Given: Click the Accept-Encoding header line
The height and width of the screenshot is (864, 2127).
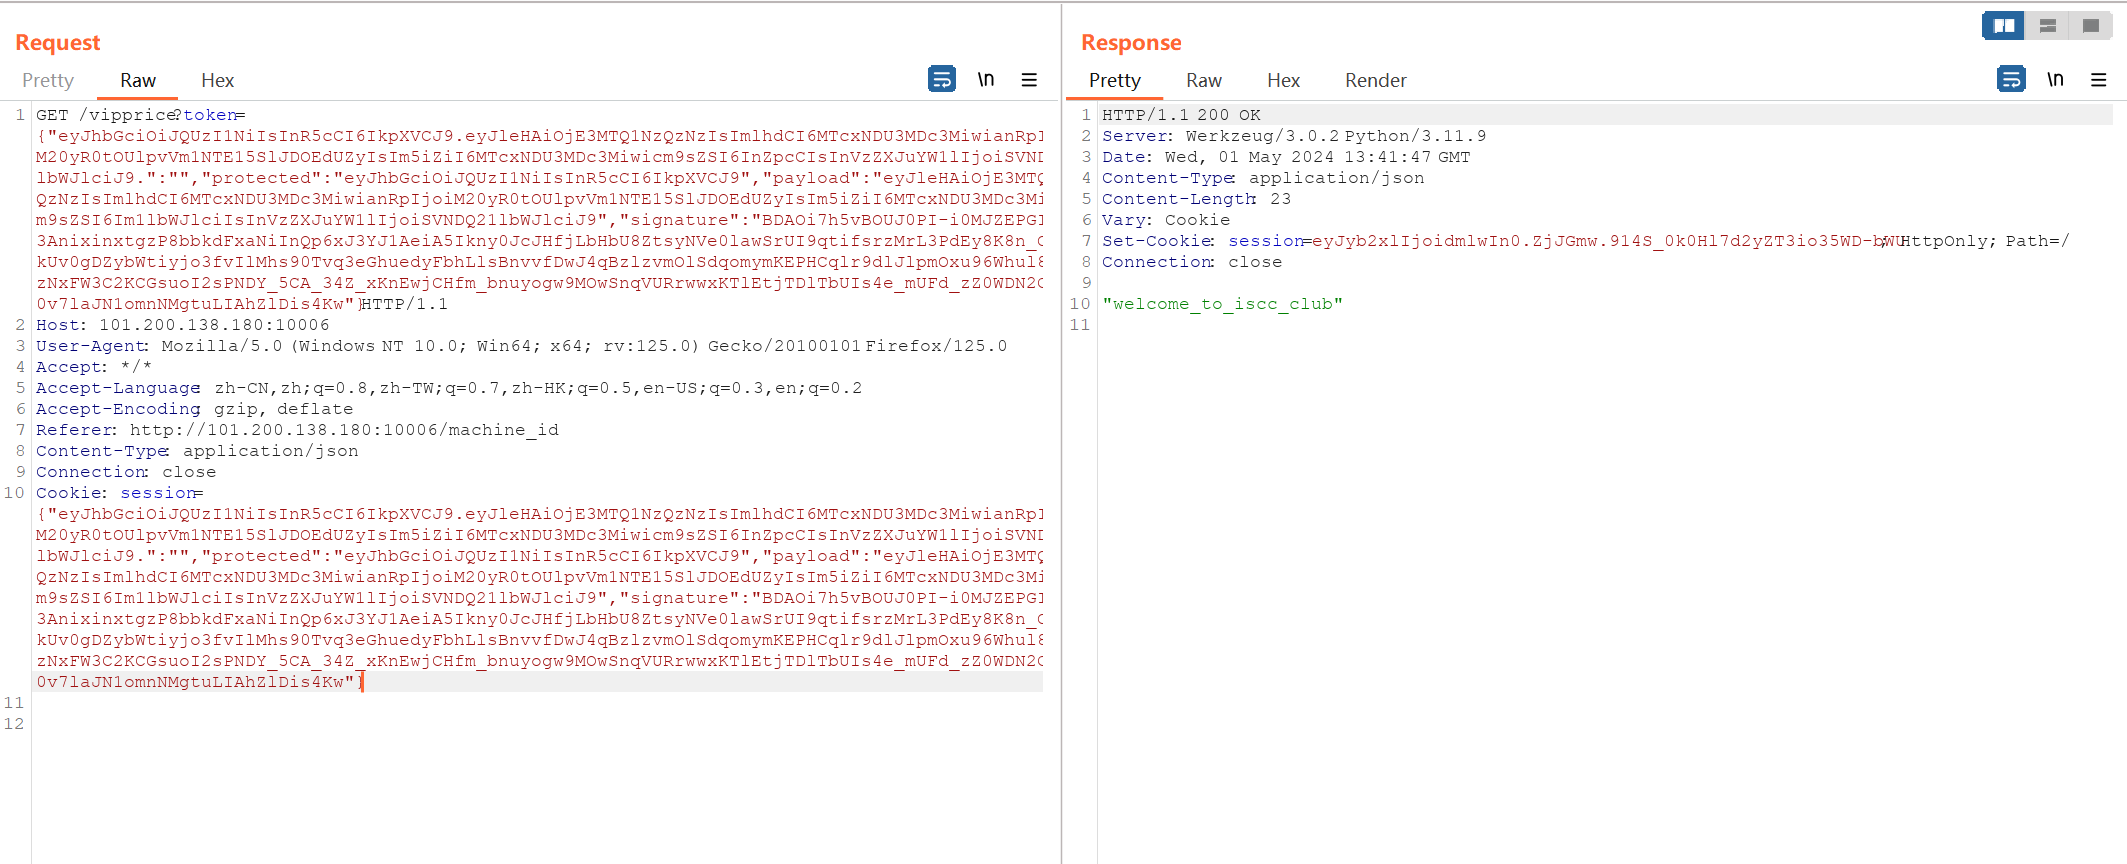Looking at the screenshot, I should point(195,409).
